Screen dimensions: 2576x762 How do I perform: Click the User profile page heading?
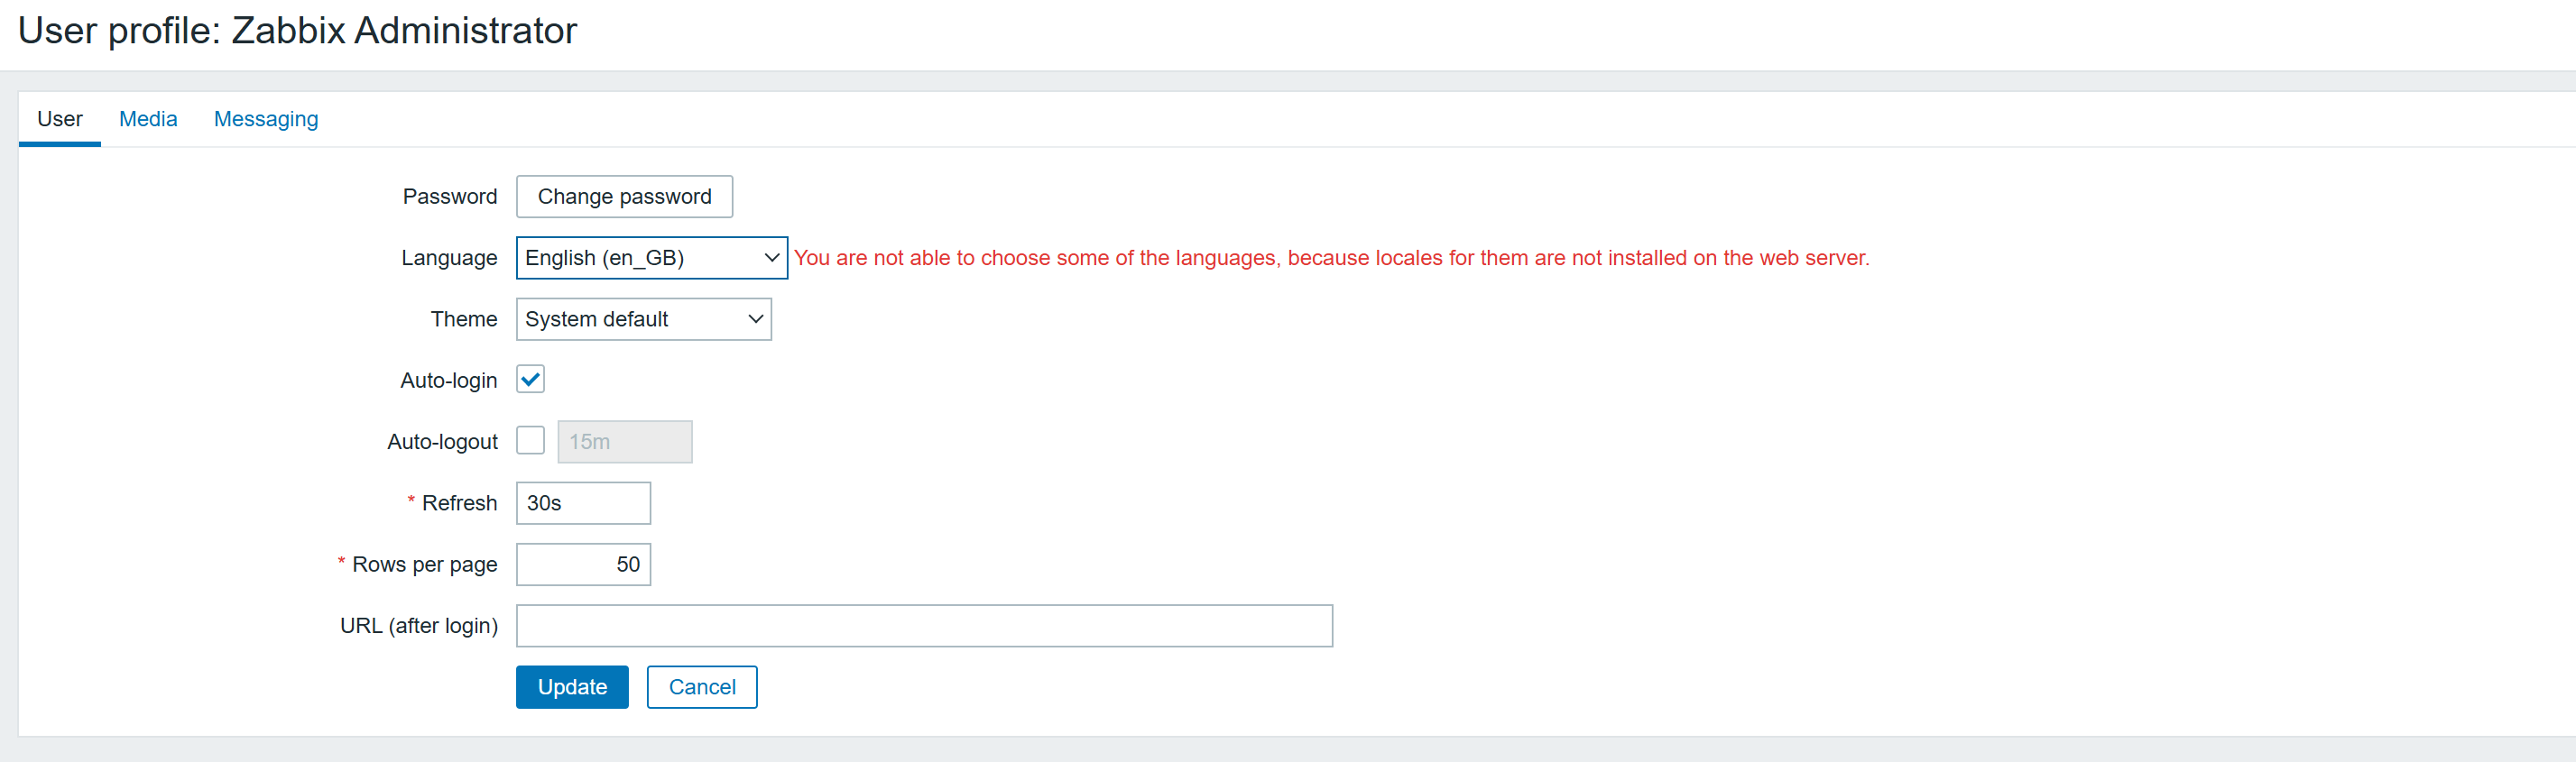point(297,31)
